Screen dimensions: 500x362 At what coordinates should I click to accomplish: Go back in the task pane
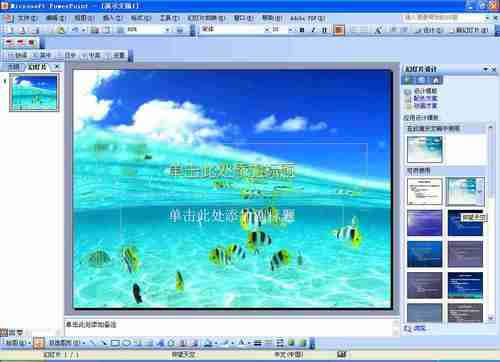tap(408, 80)
